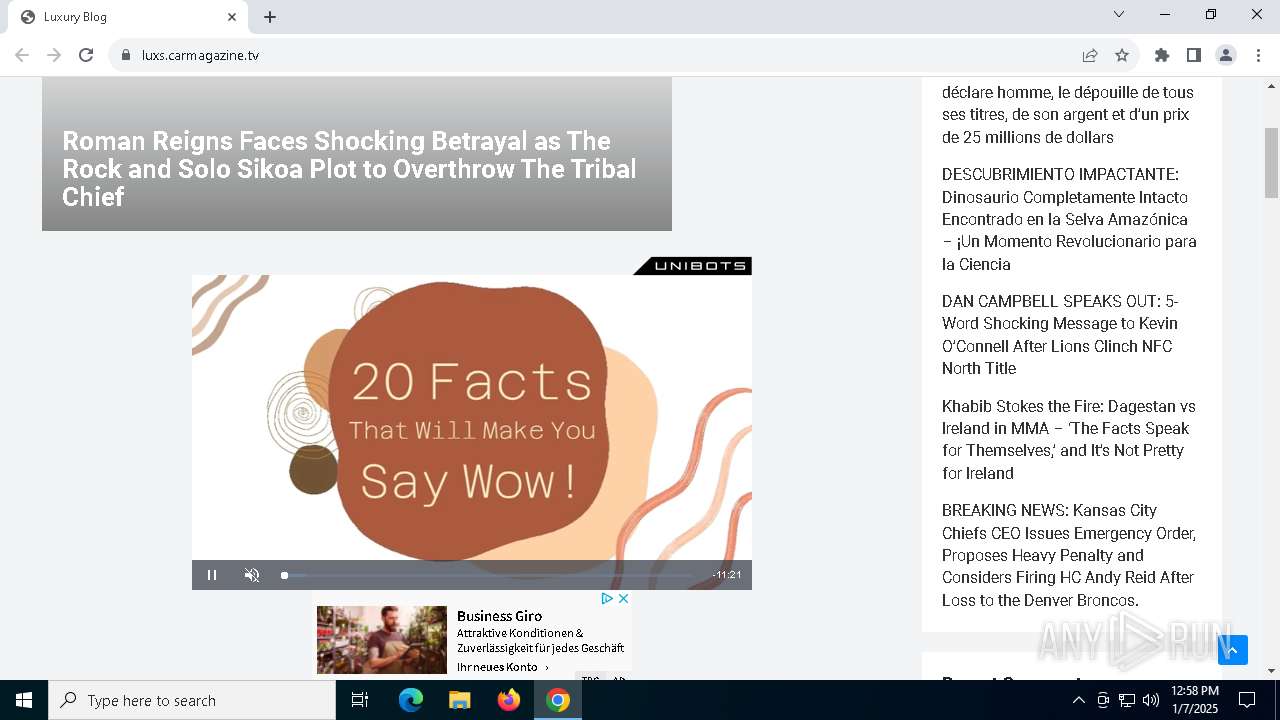Open 'Ihr neues Konto' ad link
The height and width of the screenshot is (720, 1280).
(x=503, y=667)
